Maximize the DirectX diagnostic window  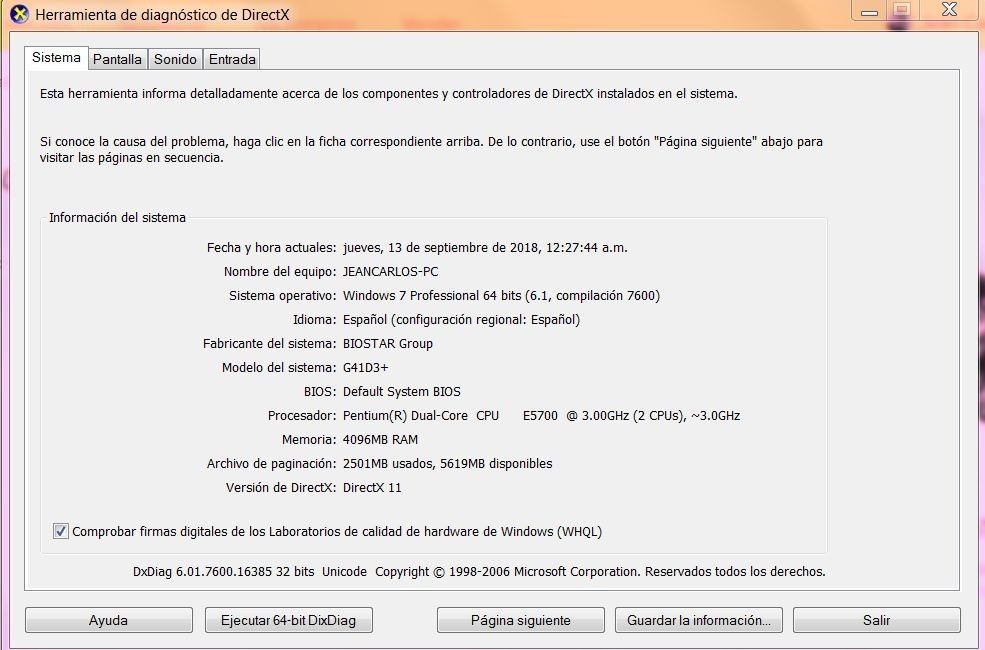(902, 10)
